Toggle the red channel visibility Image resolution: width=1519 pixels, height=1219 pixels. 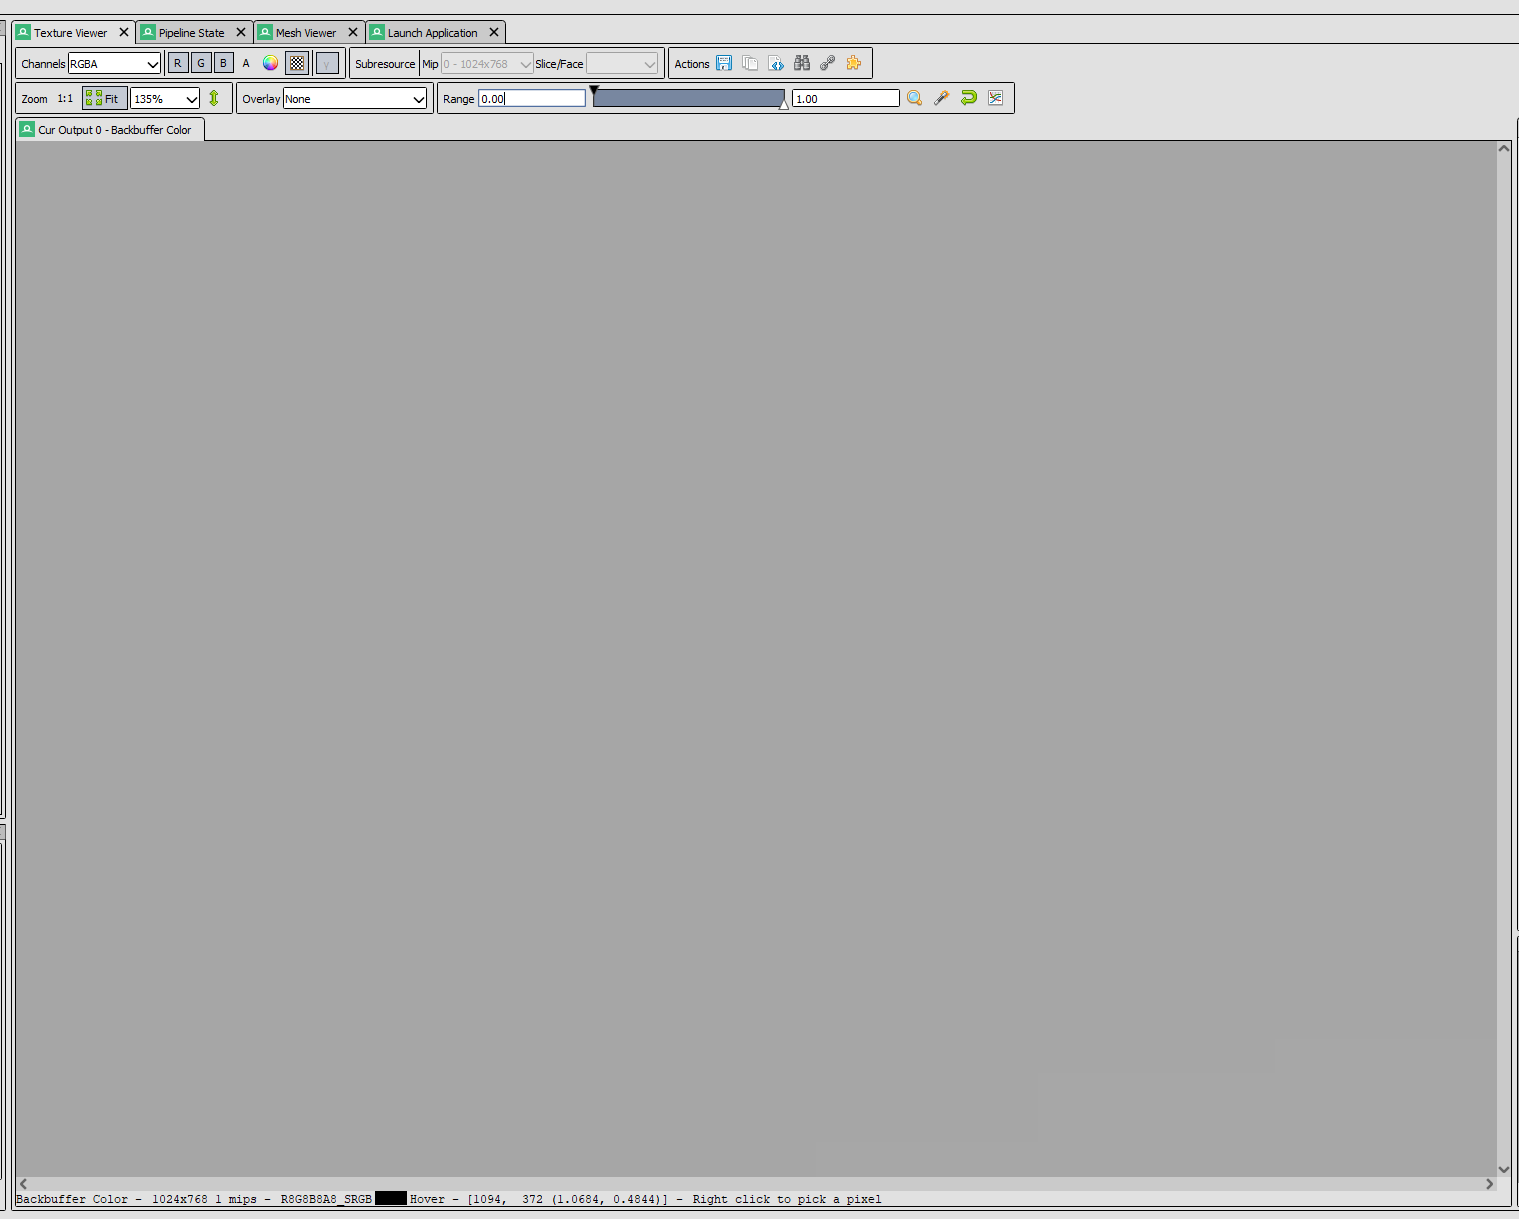pyautogui.click(x=177, y=62)
